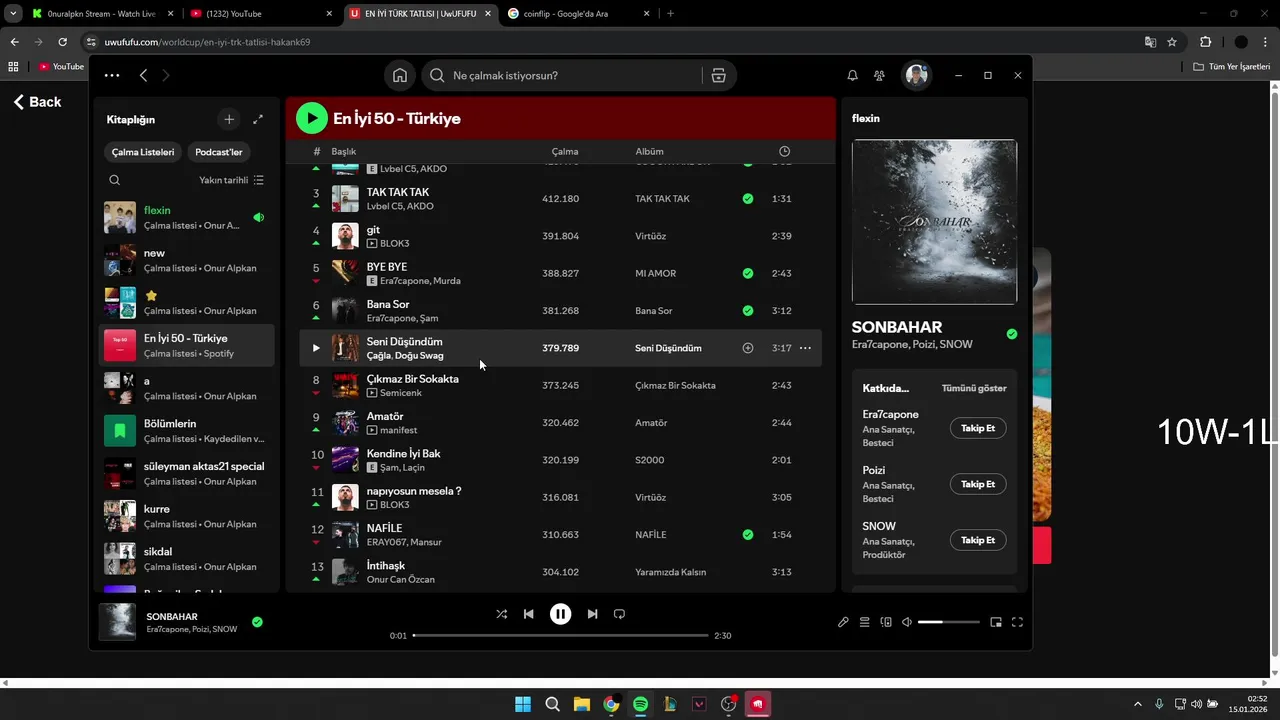Open File Explorer from taskbar
Screen dimensions: 1280x720
[x=581, y=704]
